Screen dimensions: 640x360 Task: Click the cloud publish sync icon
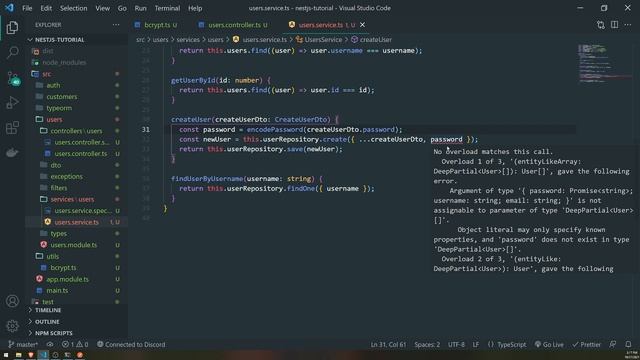point(50,344)
